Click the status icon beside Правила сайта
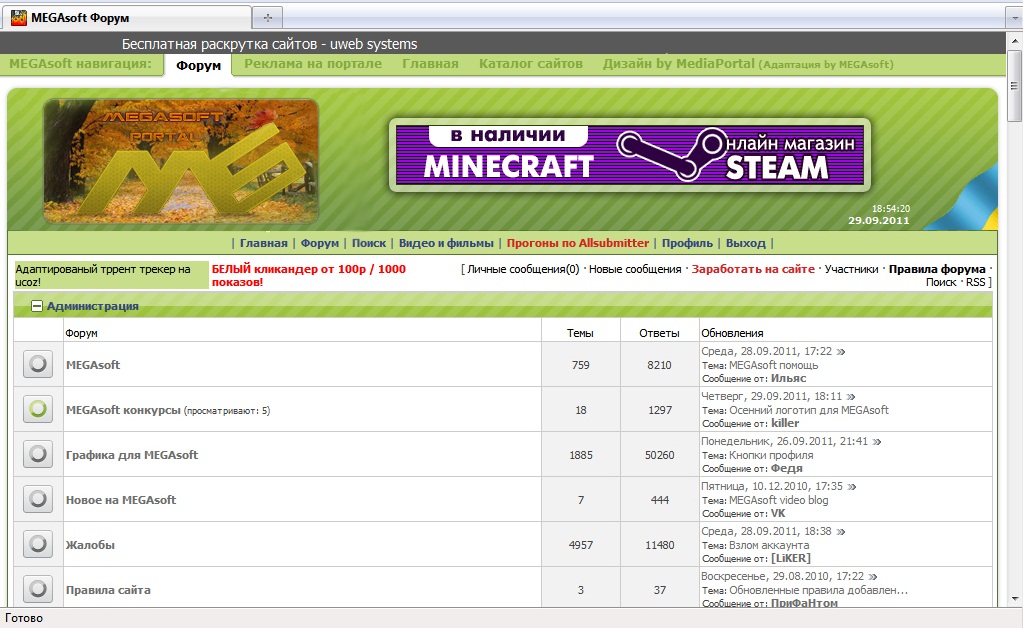The image size is (1023, 629). [38, 589]
